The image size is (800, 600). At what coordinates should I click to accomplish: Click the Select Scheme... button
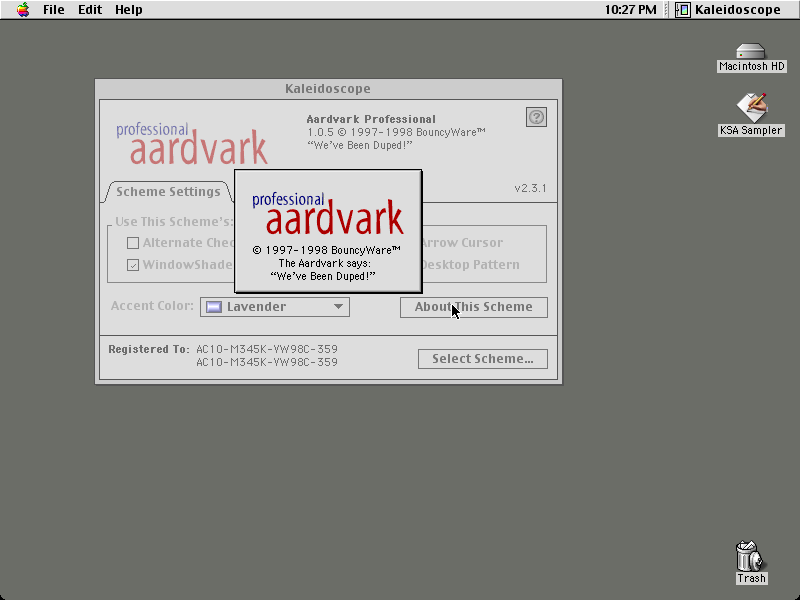(483, 359)
